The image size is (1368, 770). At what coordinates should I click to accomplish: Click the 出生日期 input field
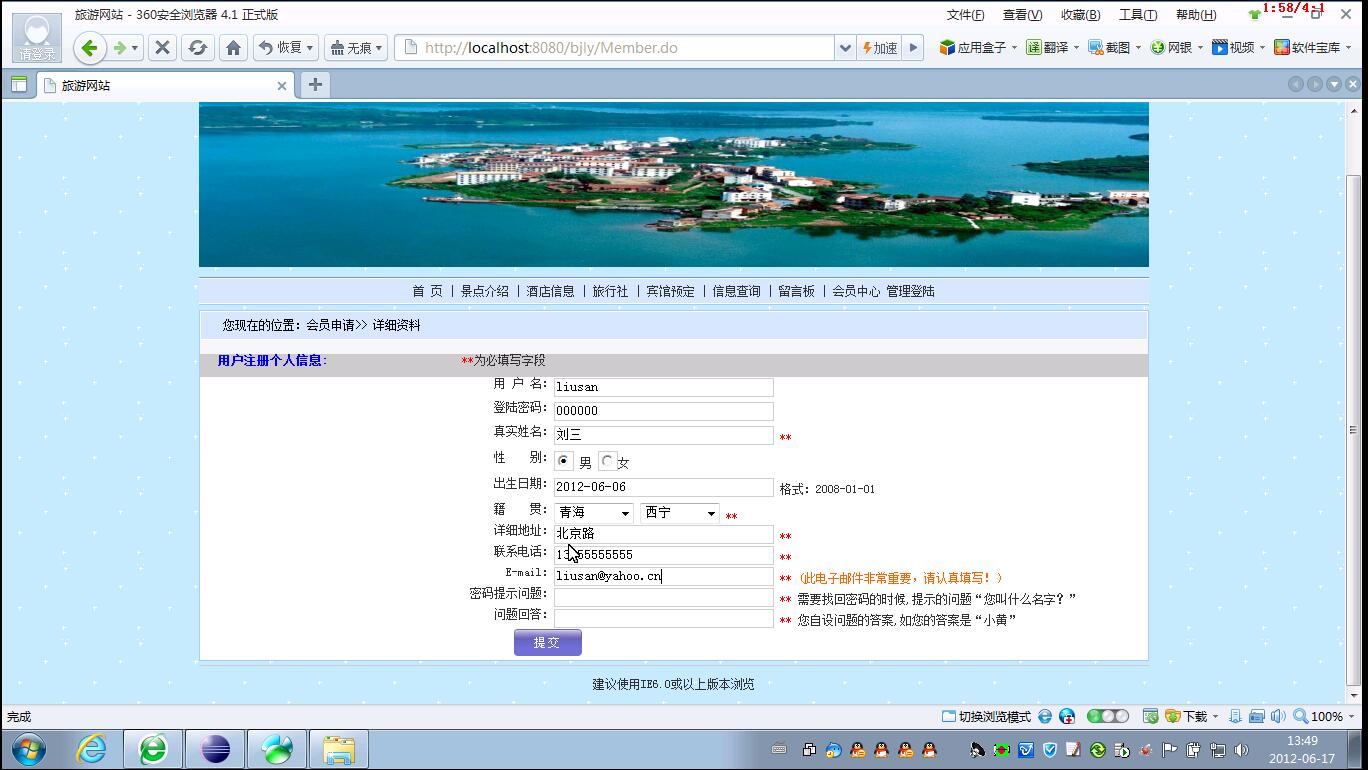point(664,487)
